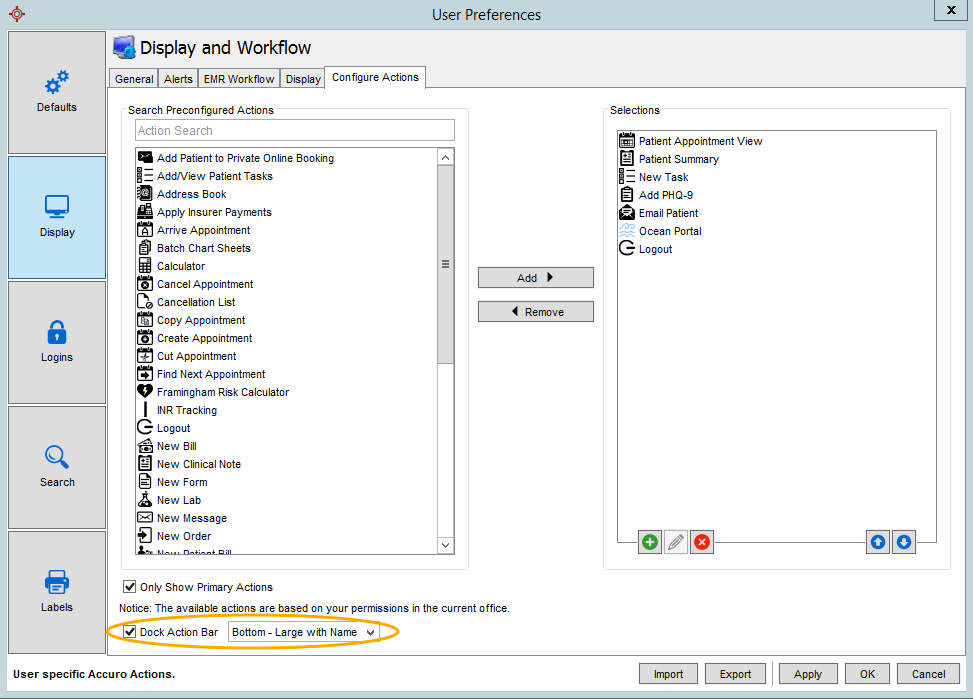Image resolution: width=973 pixels, height=699 pixels.
Task: Click the action list scroll down arrow
Action: 446,545
